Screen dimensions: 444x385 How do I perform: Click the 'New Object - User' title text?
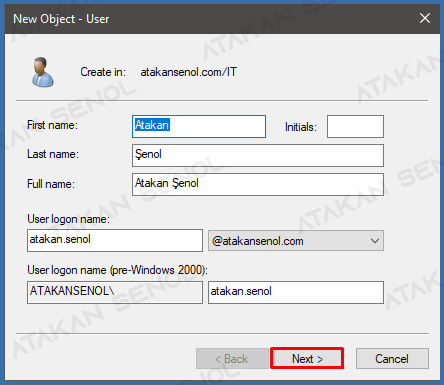(61, 19)
